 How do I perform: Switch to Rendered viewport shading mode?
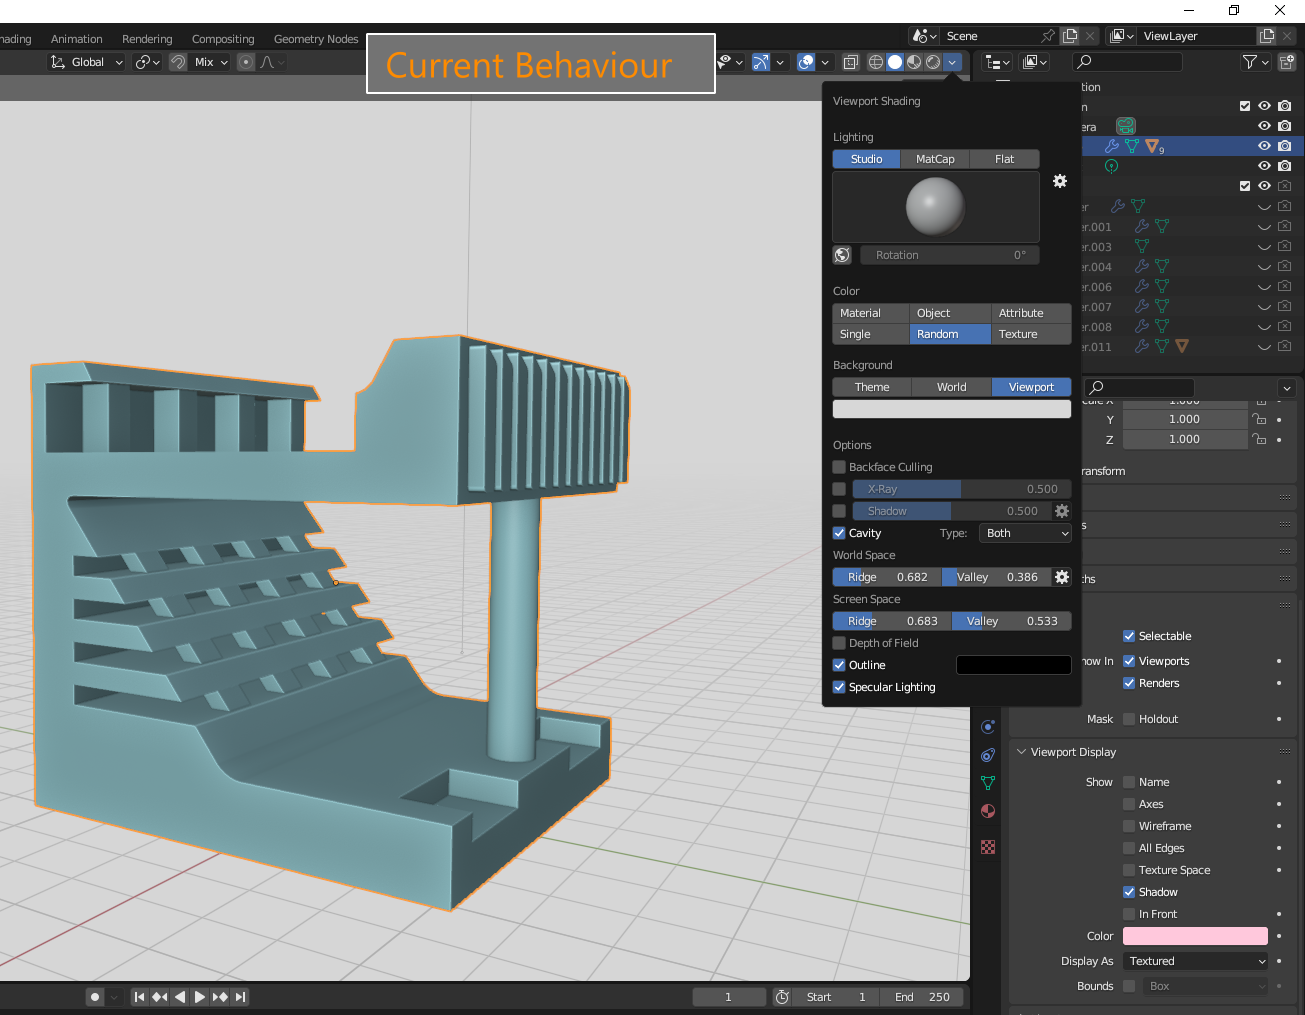[x=933, y=62]
